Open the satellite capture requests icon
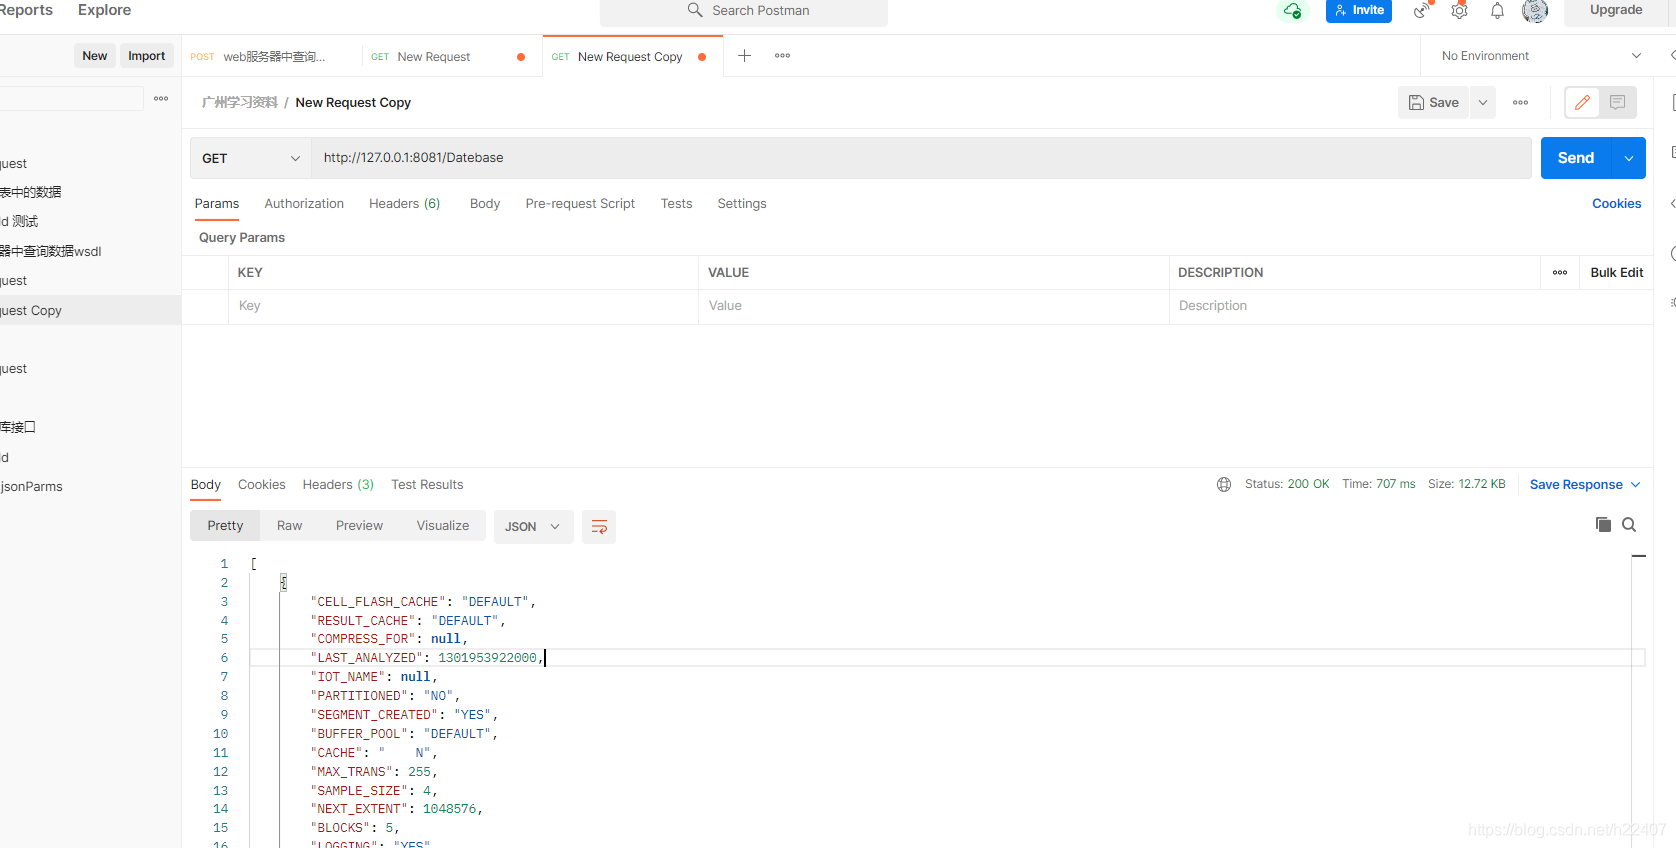 [1422, 10]
